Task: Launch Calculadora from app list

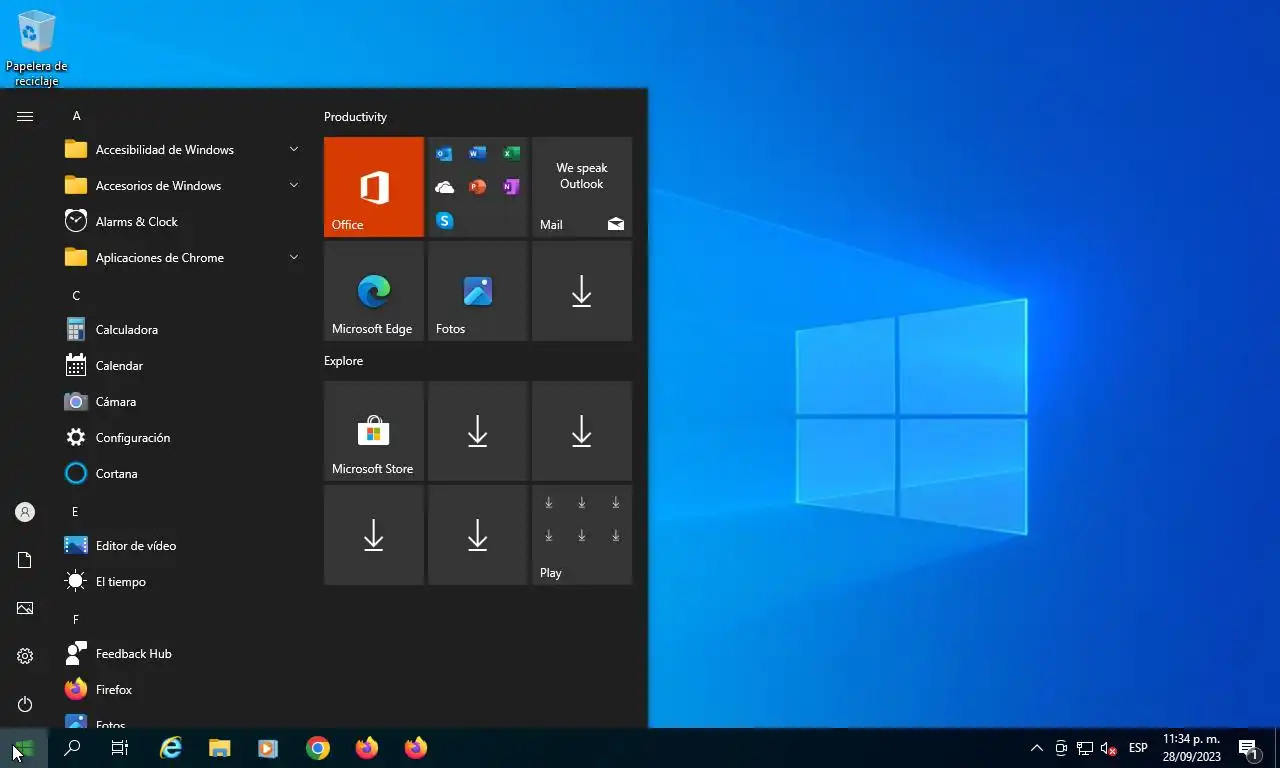Action: (182, 330)
